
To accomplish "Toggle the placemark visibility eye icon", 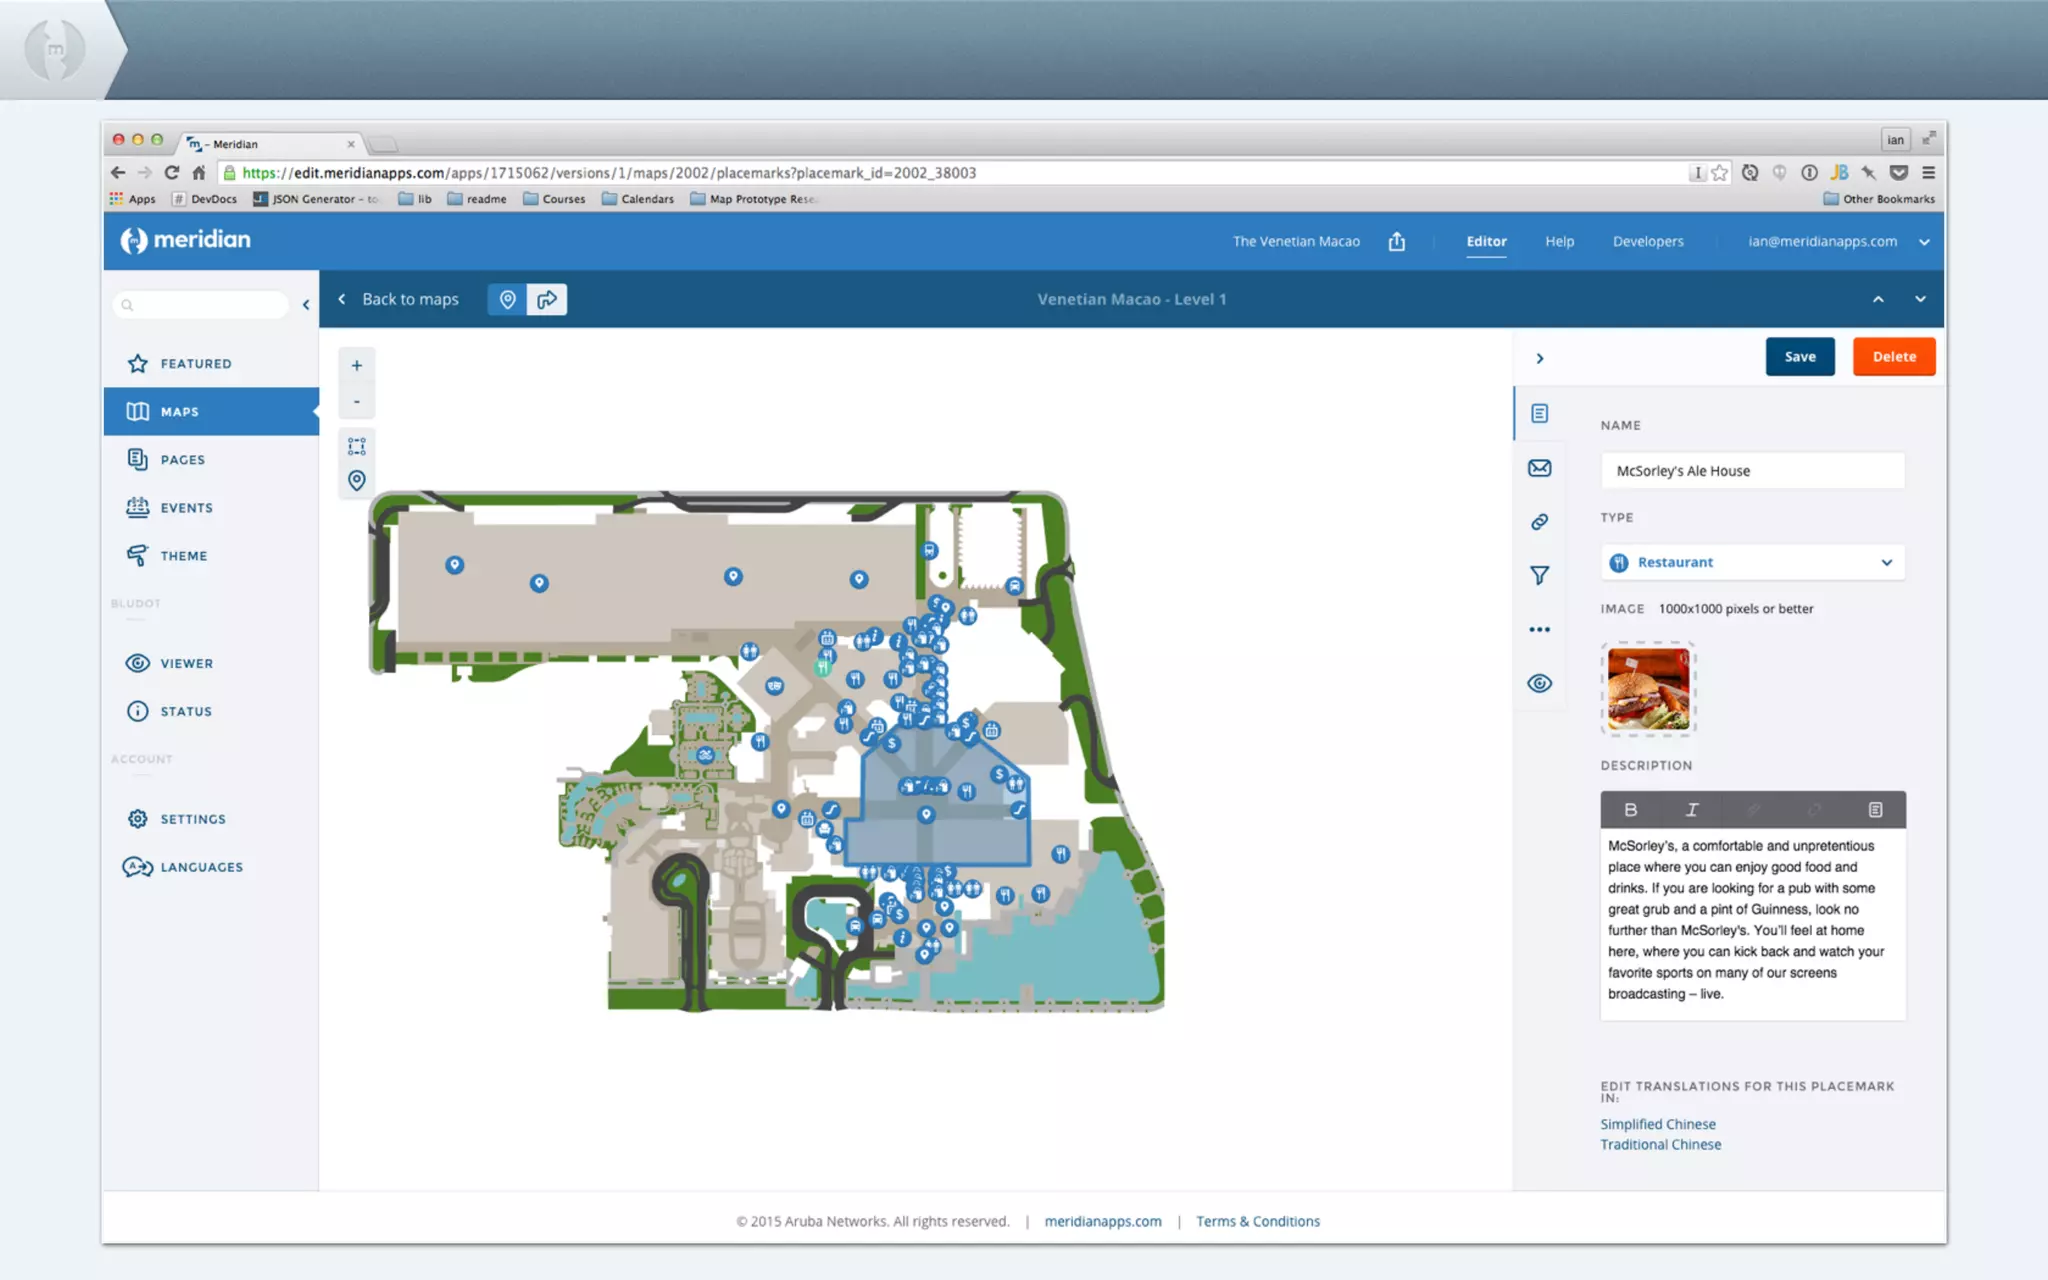I will [1539, 684].
